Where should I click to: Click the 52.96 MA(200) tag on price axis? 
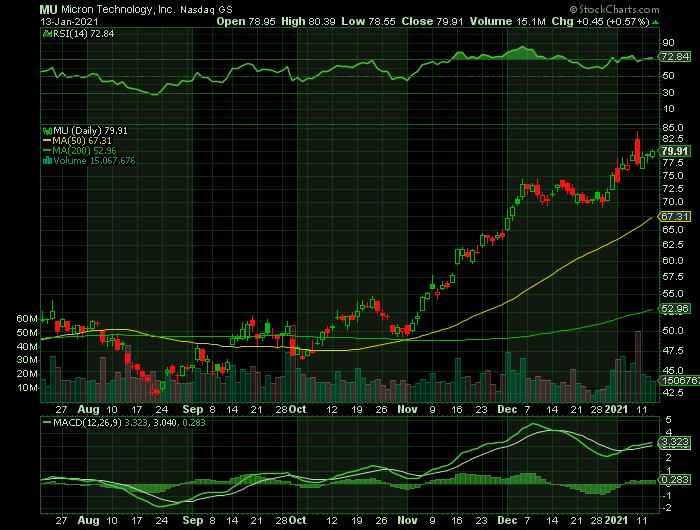tap(674, 309)
